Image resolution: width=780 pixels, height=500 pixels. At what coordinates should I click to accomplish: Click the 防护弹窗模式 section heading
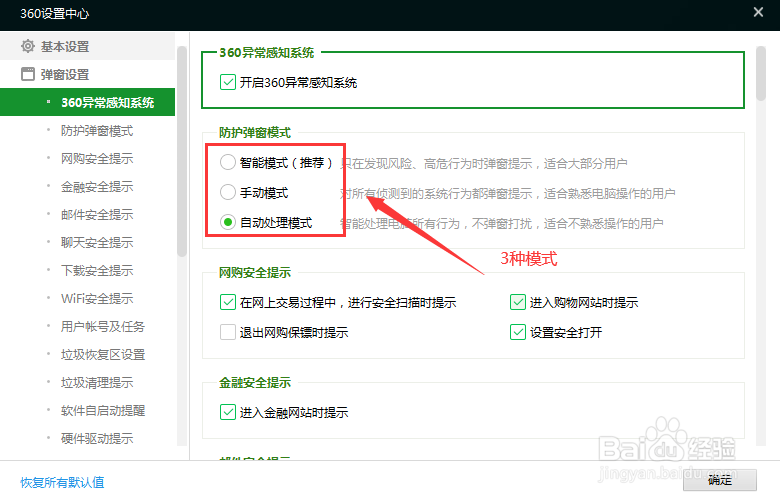click(255, 132)
